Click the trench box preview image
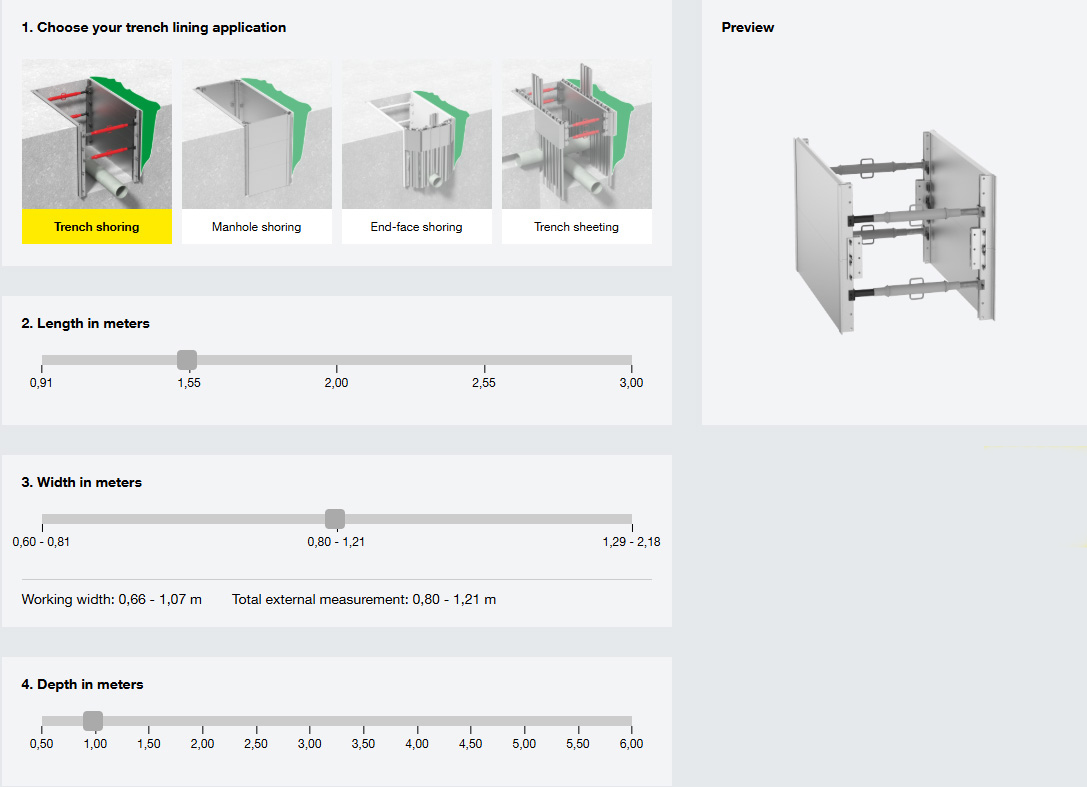 pyautogui.click(x=894, y=232)
